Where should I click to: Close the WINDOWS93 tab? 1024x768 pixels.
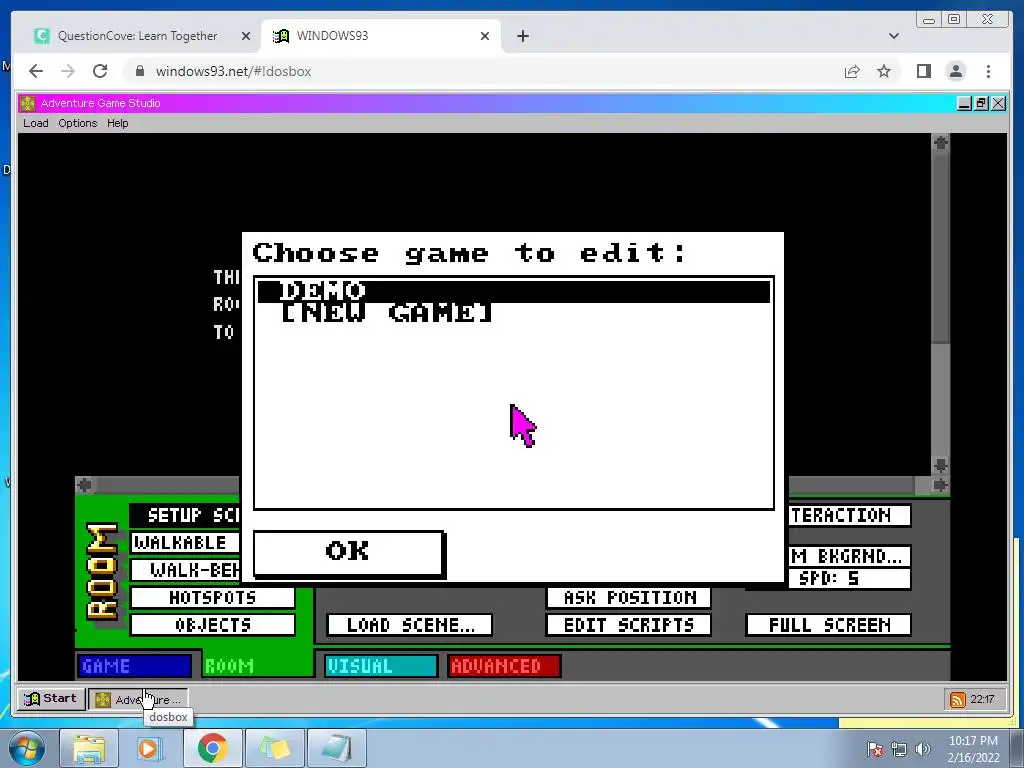click(485, 36)
